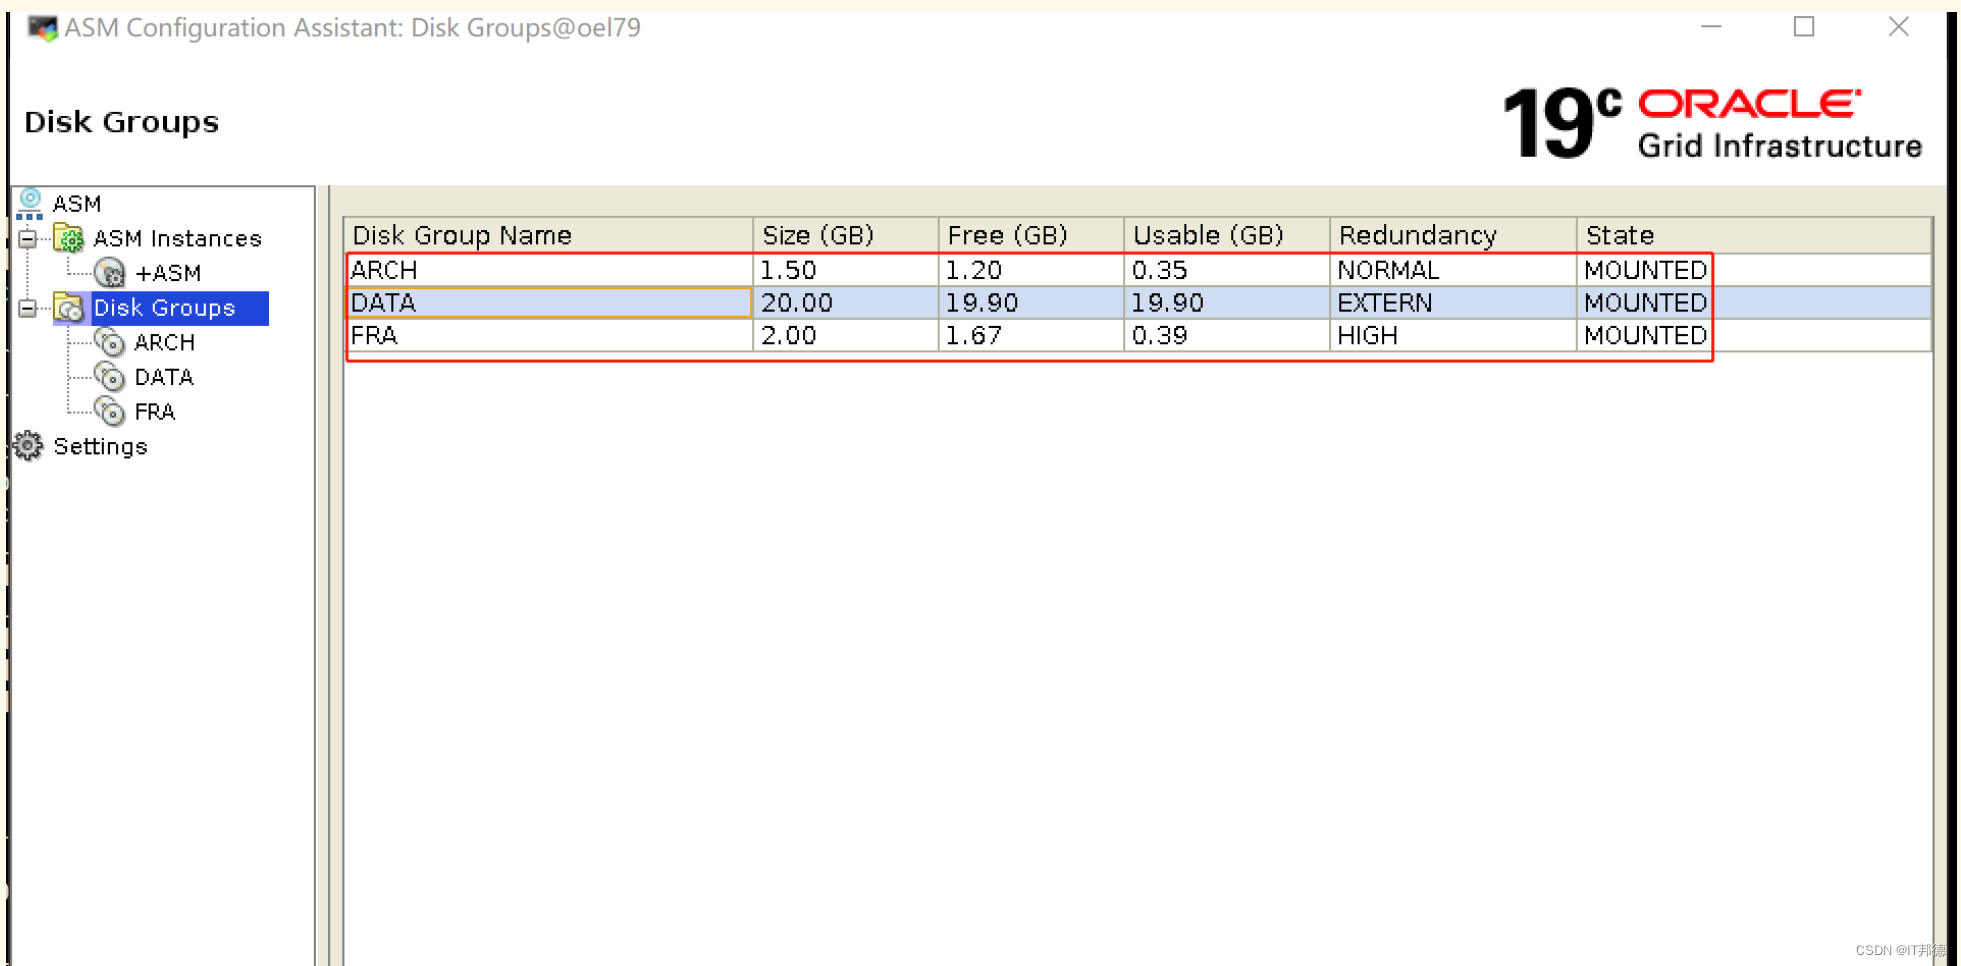
Task: Click the Disk Groups folder icon
Action: [69, 308]
